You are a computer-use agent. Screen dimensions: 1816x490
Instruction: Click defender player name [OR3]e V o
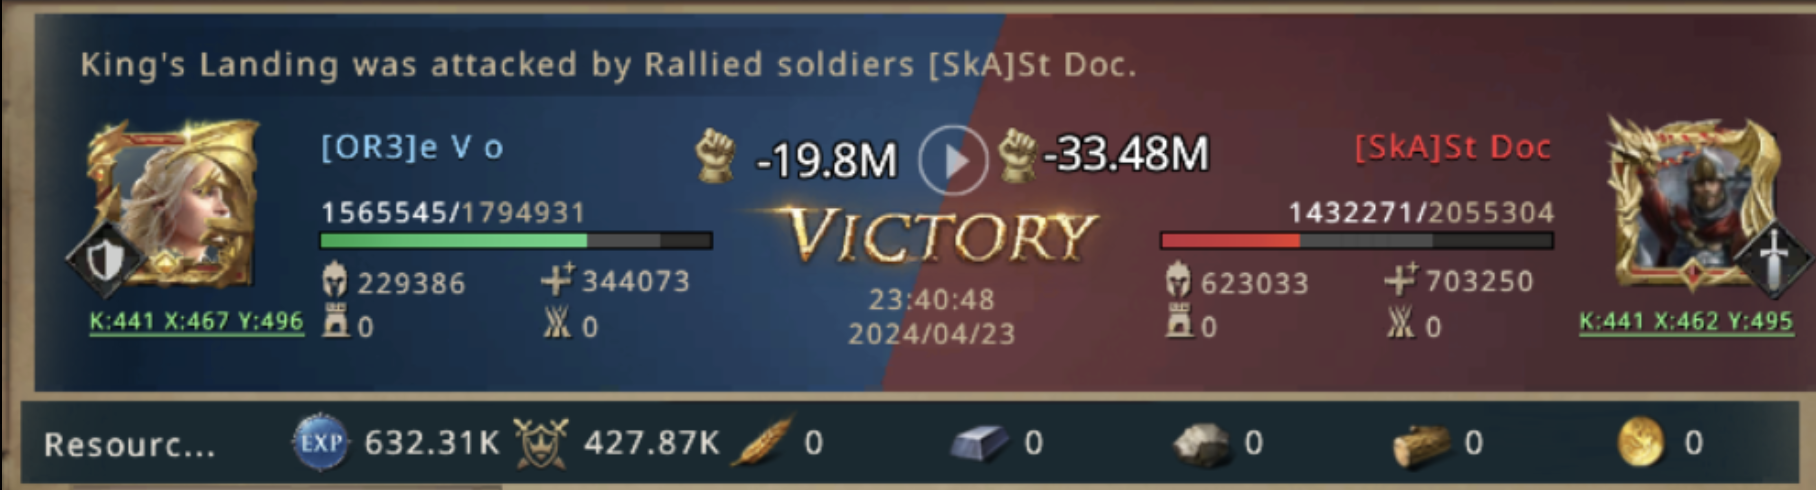412,148
